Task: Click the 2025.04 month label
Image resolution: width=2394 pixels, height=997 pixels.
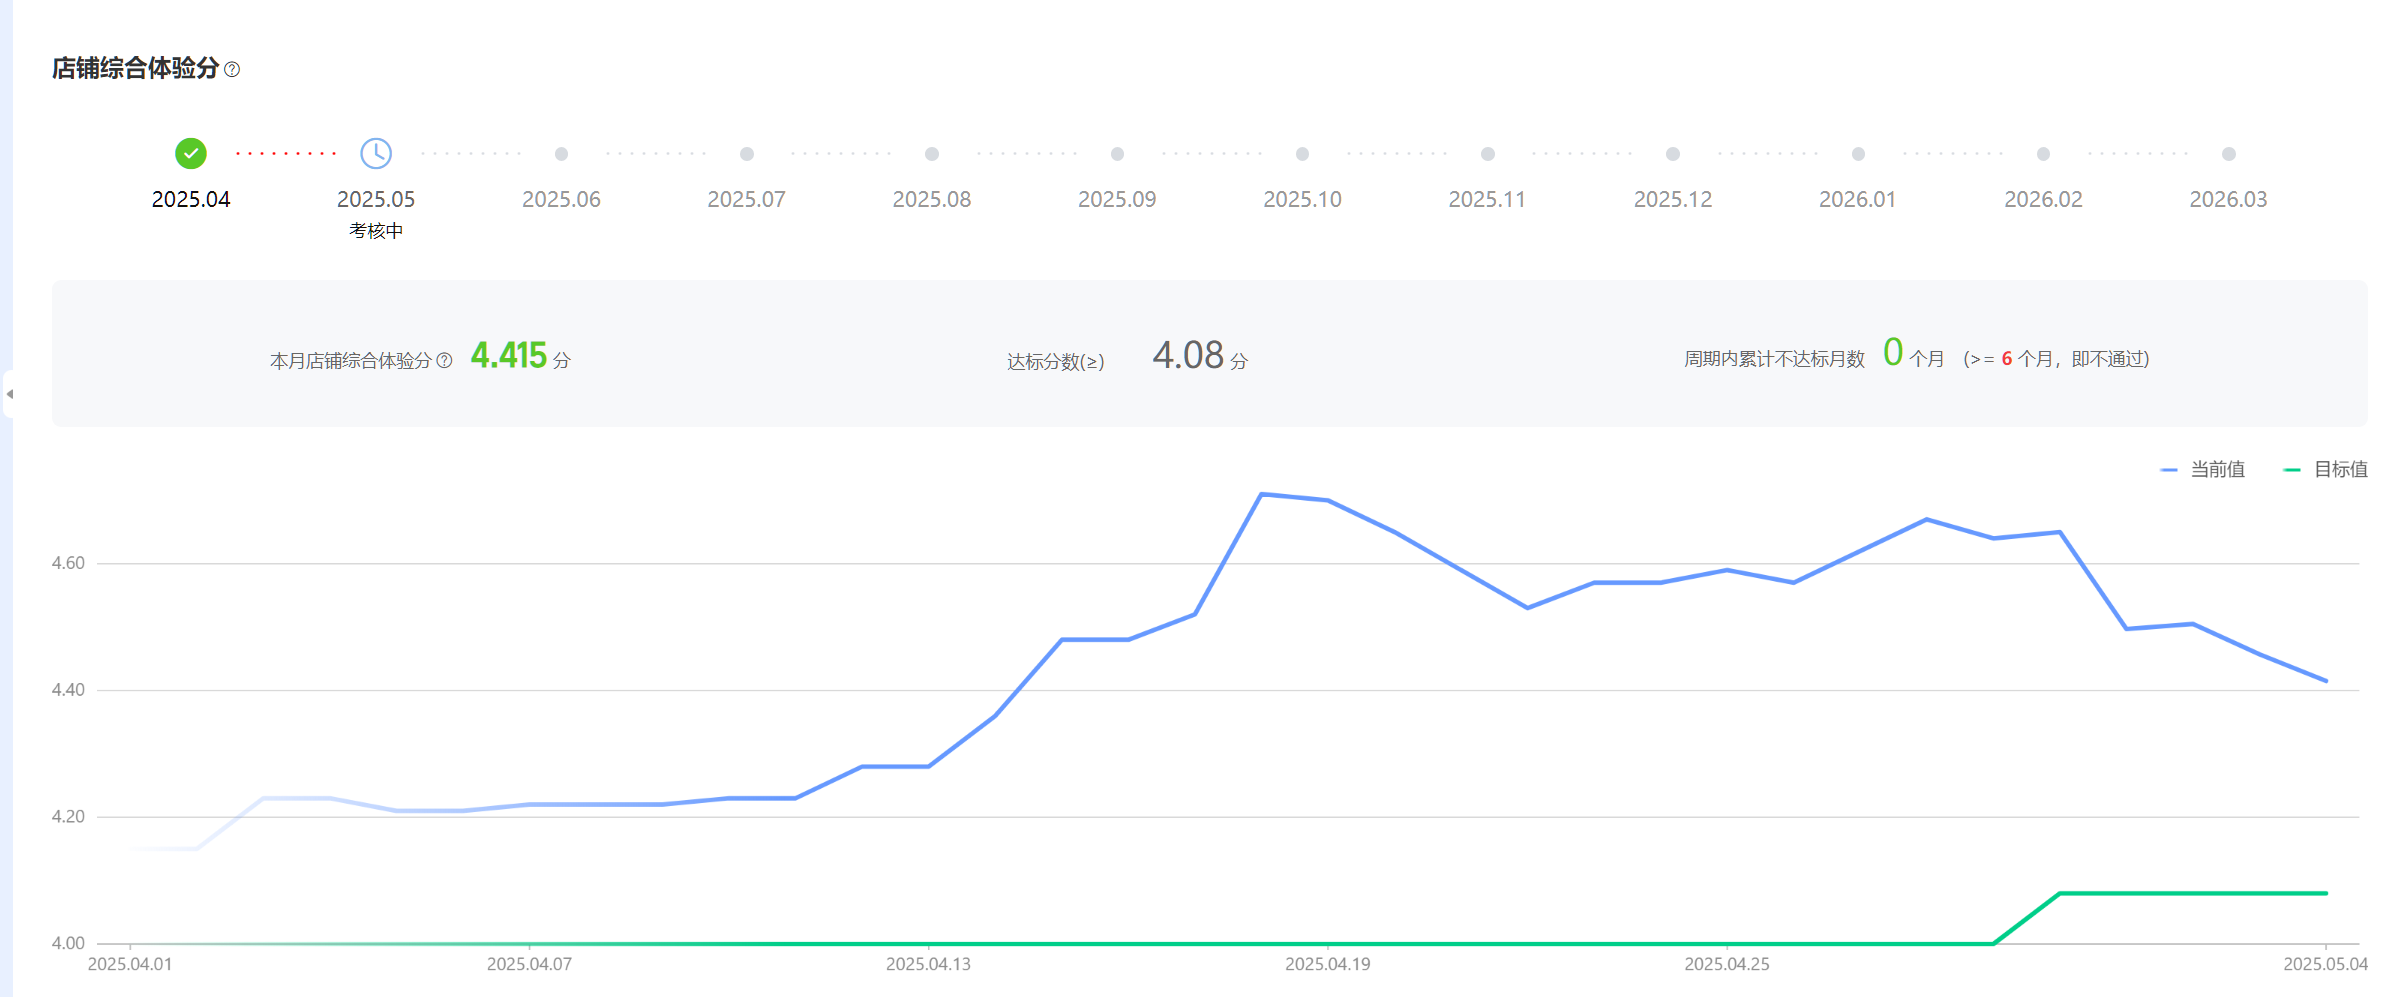Action: [x=191, y=199]
